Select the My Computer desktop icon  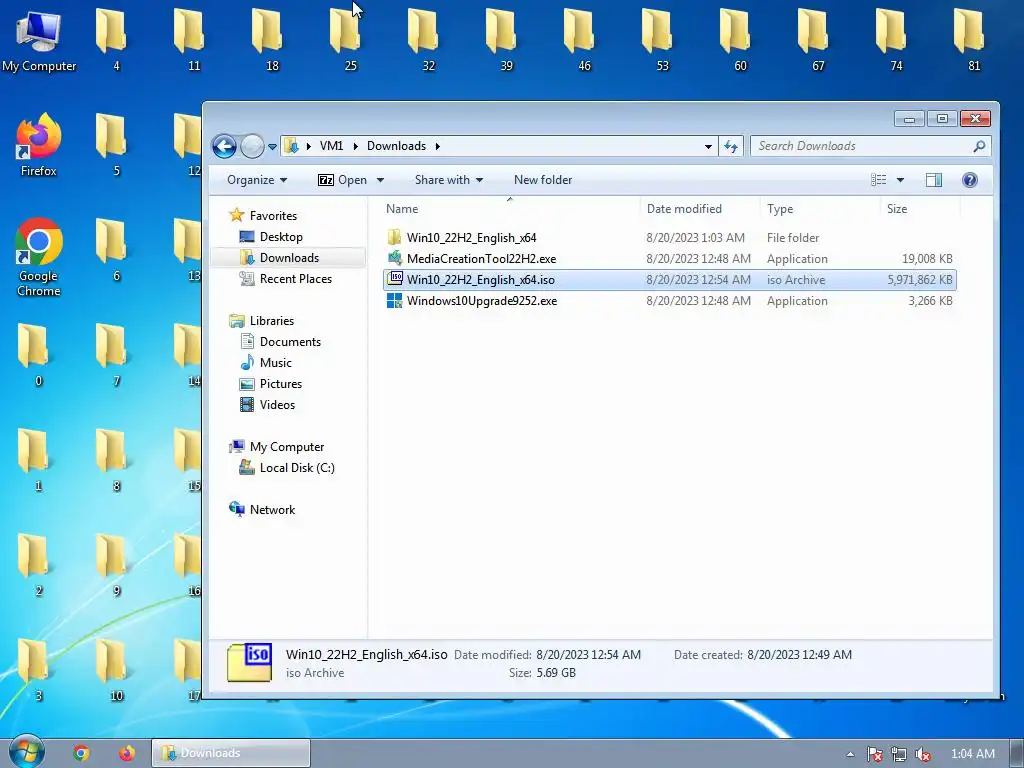[39, 40]
